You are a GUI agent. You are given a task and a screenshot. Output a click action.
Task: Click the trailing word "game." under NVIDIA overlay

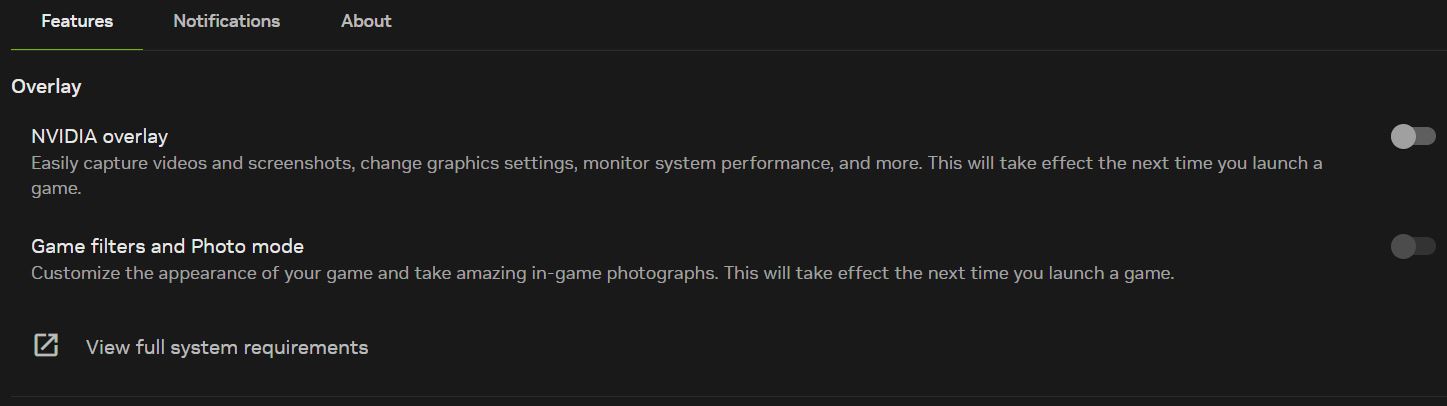[x=56, y=189]
